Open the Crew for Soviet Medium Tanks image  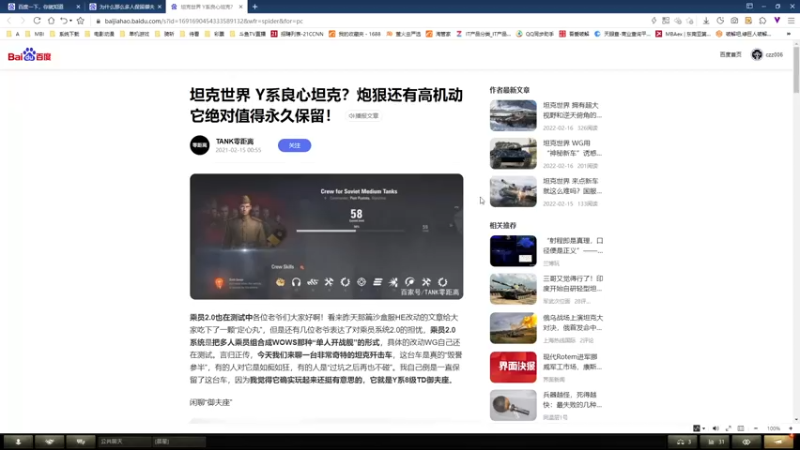(x=327, y=236)
